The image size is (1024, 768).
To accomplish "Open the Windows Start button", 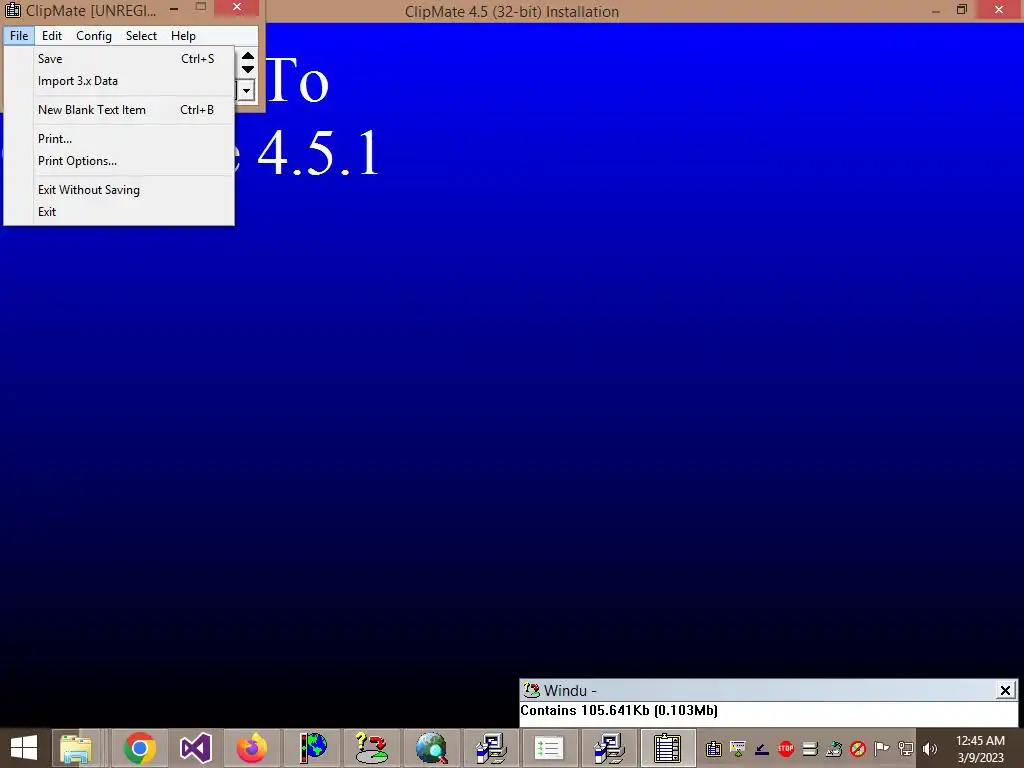I will click(24, 748).
